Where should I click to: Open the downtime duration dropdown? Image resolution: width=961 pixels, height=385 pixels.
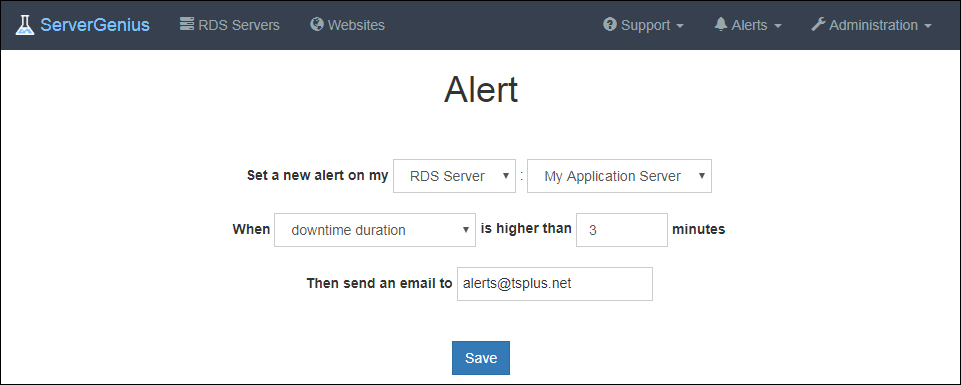coord(374,230)
